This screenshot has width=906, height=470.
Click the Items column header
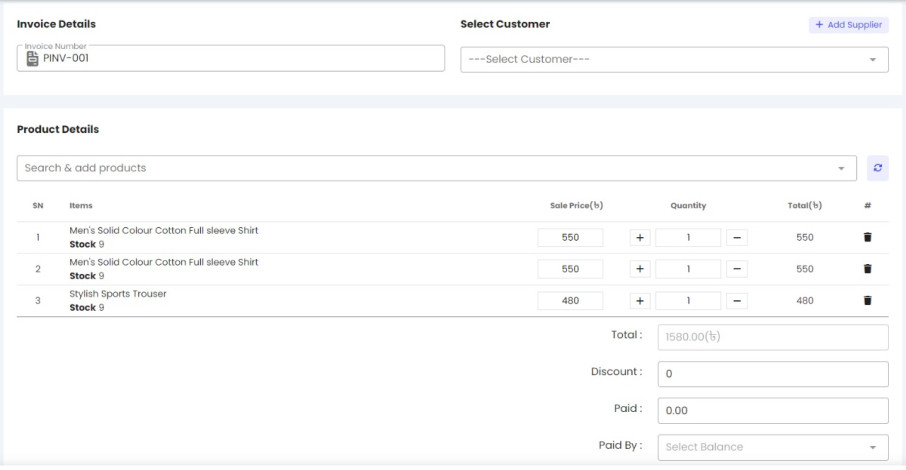pos(81,205)
